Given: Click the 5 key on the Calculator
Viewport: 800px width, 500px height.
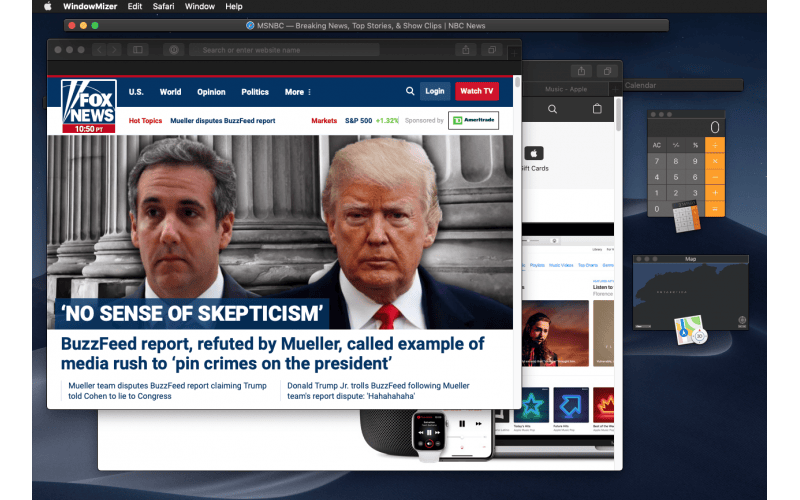Looking at the screenshot, I should tap(676, 177).
